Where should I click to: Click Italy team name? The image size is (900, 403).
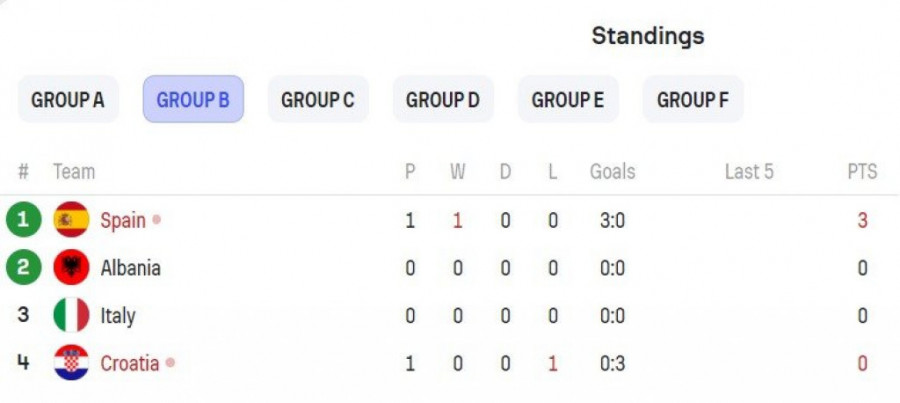(118, 315)
